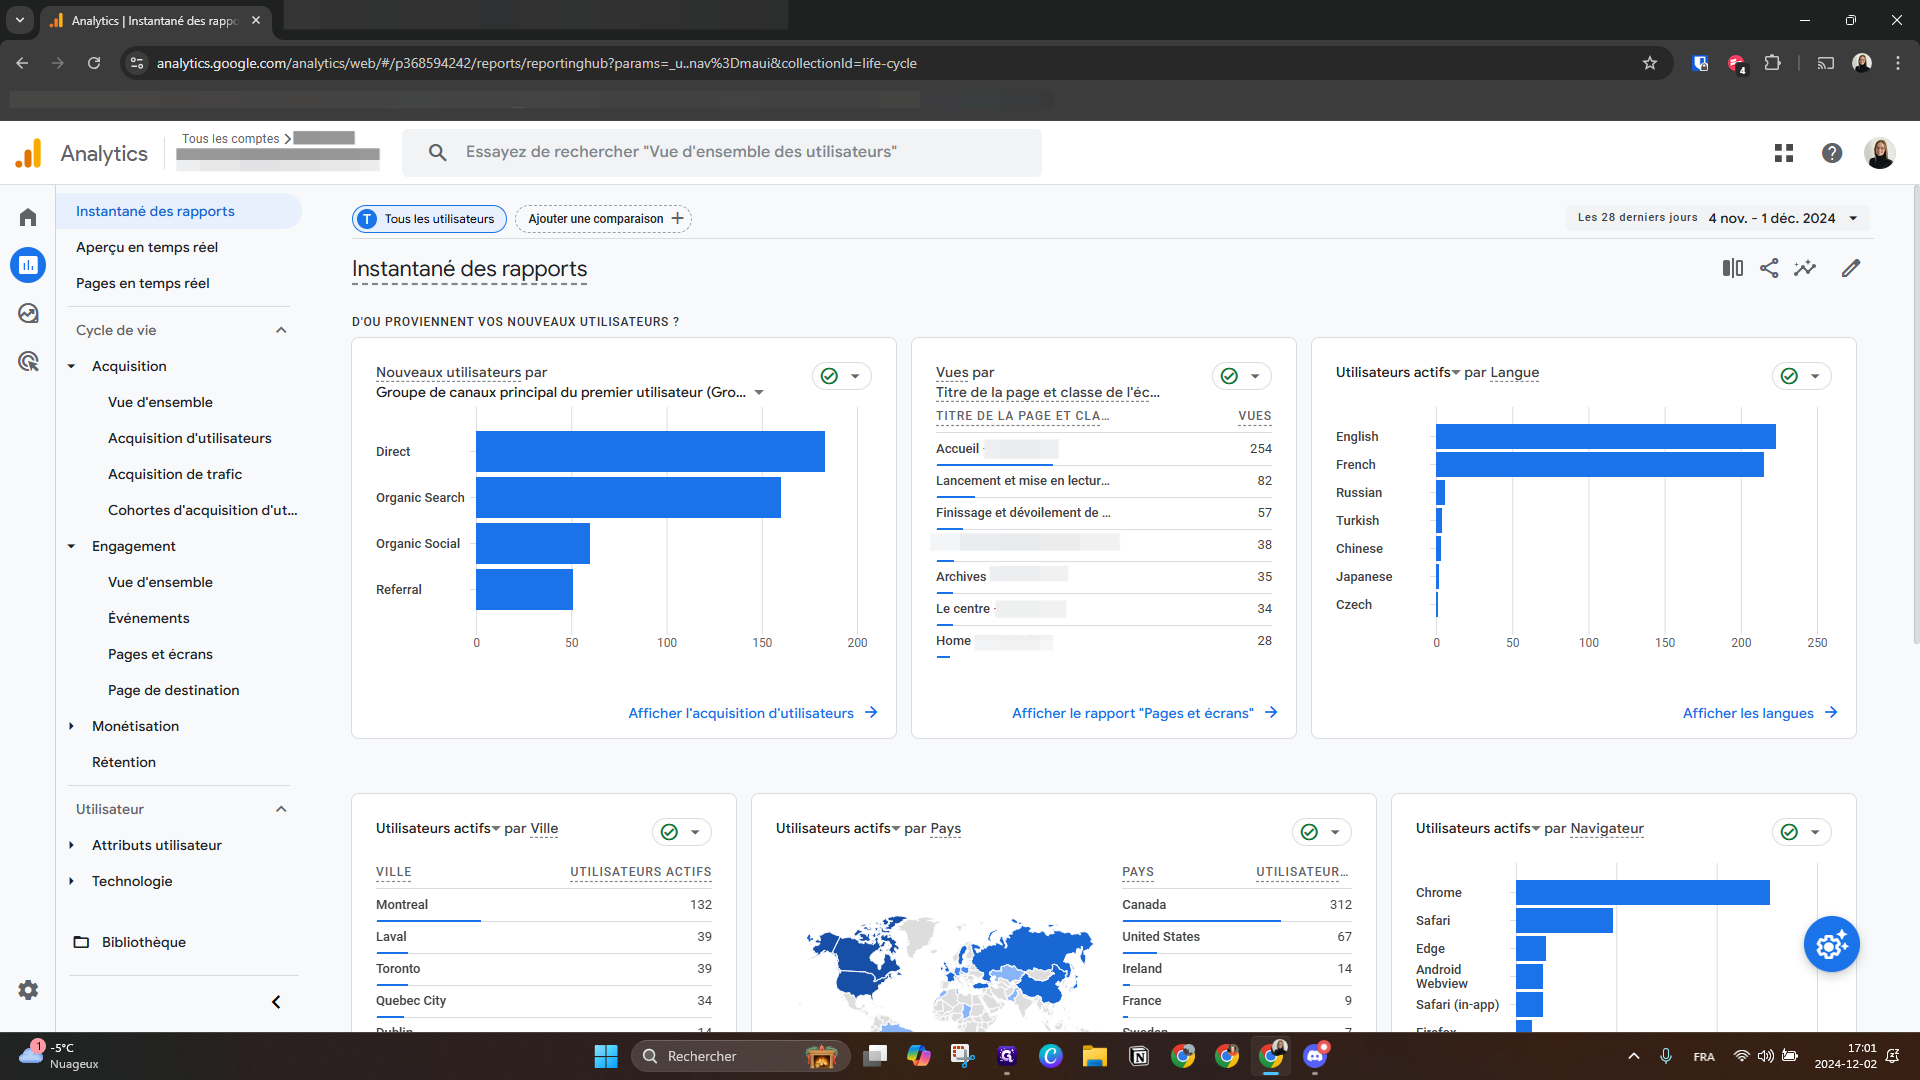Click the edit comparisons icon

pos(1732,268)
